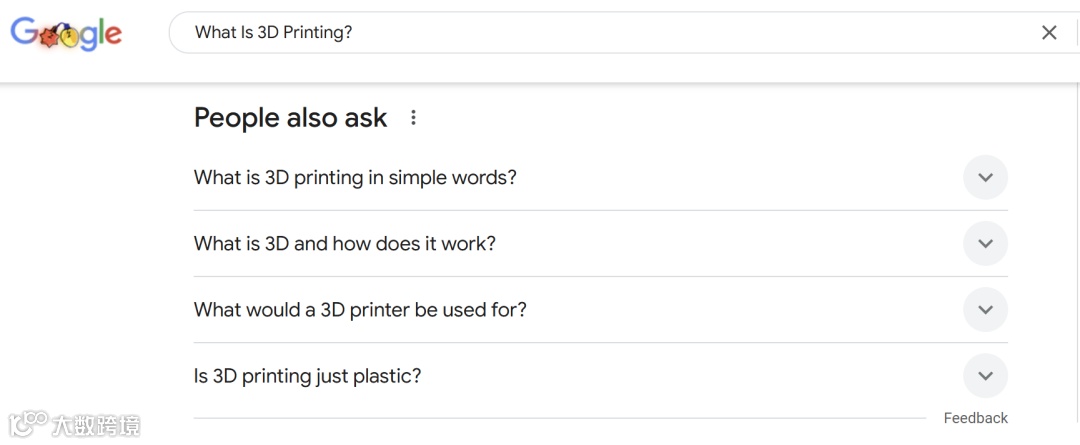Clear the search query with the X

click(x=1049, y=33)
